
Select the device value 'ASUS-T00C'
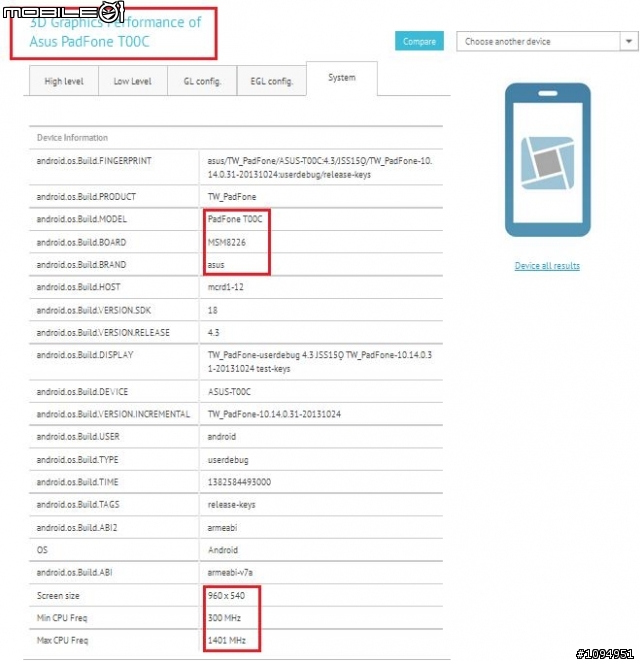pyautogui.click(x=229, y=392)
